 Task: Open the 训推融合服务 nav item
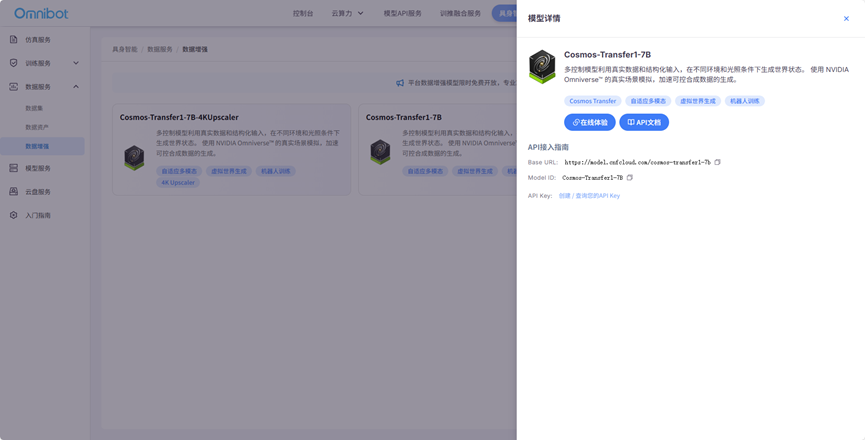coord(460,13)
